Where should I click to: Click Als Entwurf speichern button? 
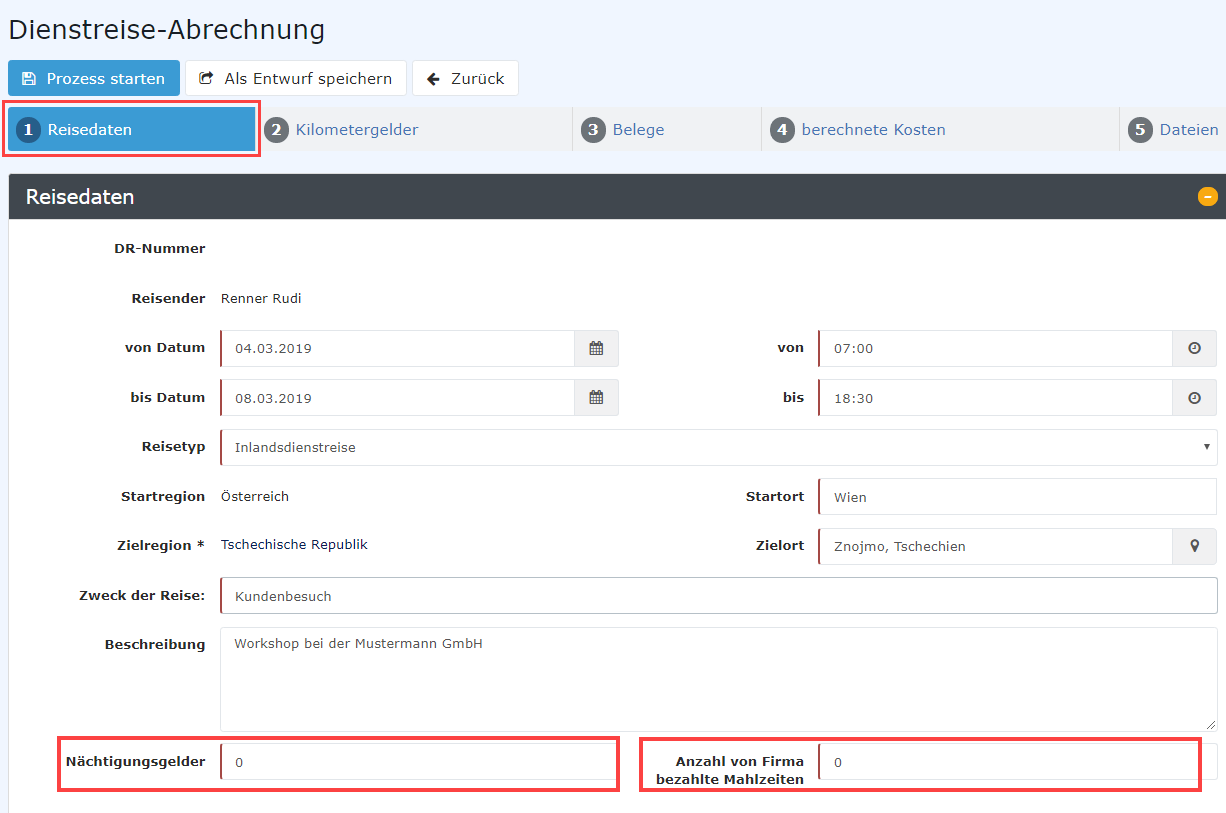click(296, 78)
